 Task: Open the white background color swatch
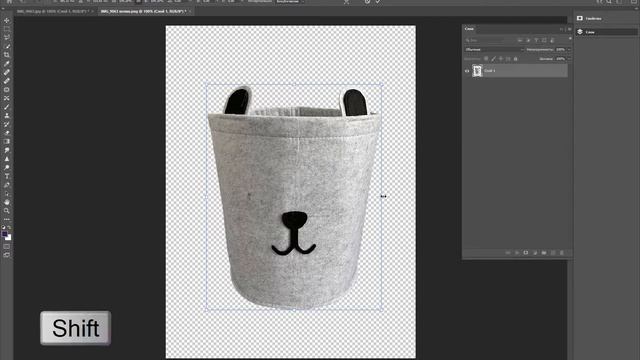9,238
